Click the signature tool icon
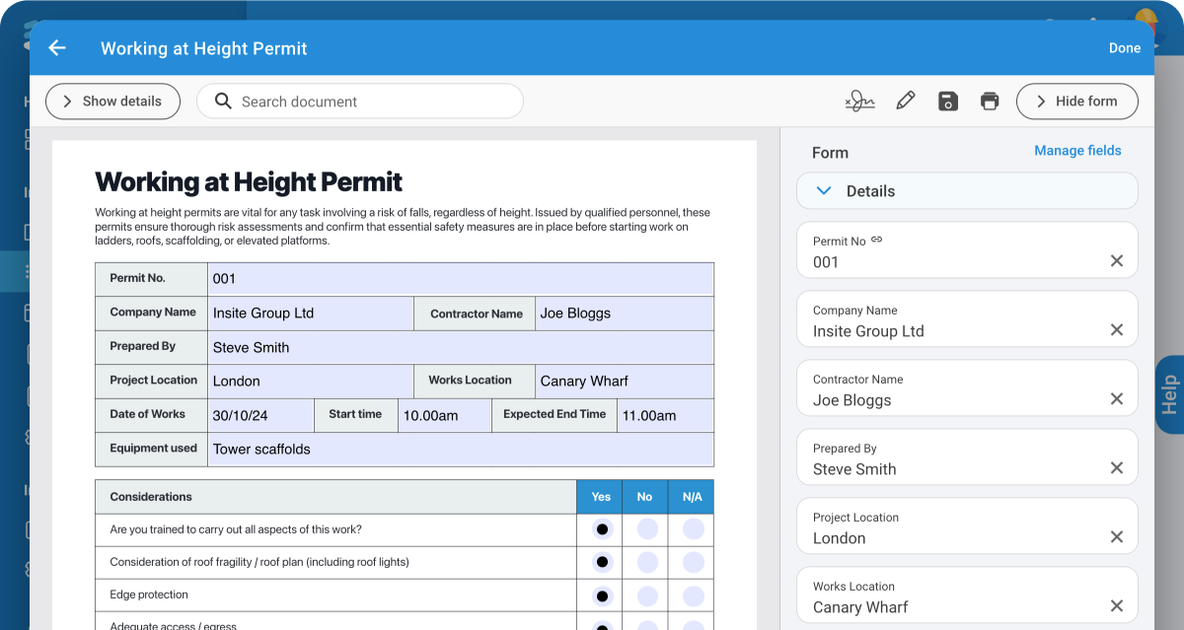Viewport: 1184px width, 630px height. [x=859, y=100]
